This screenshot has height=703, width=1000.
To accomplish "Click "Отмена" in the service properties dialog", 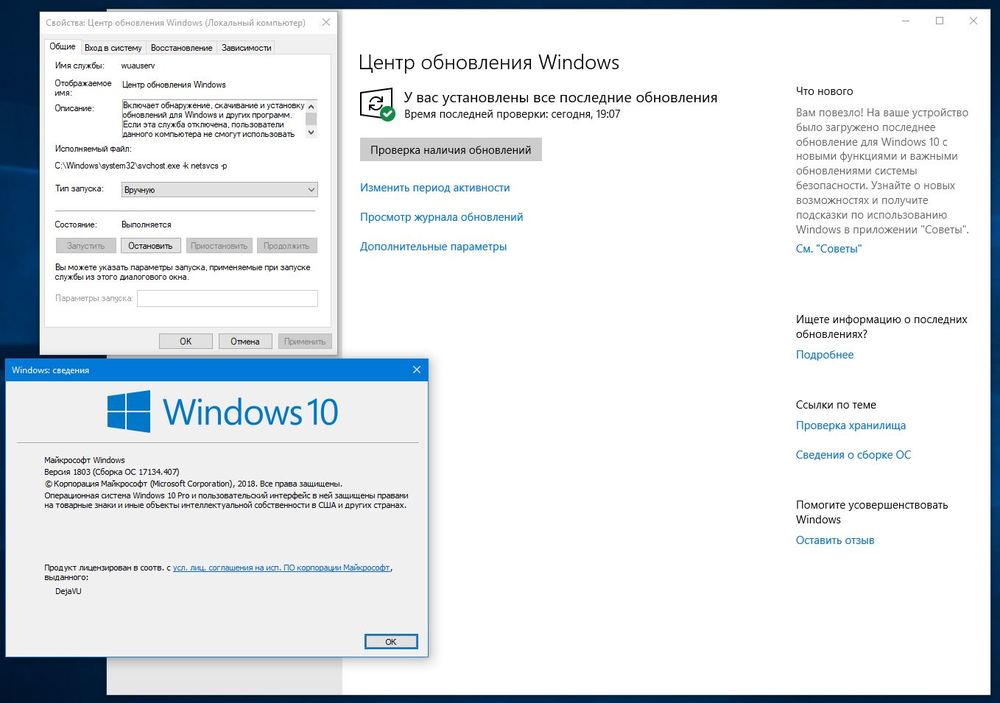I will [x=245, y=341].
